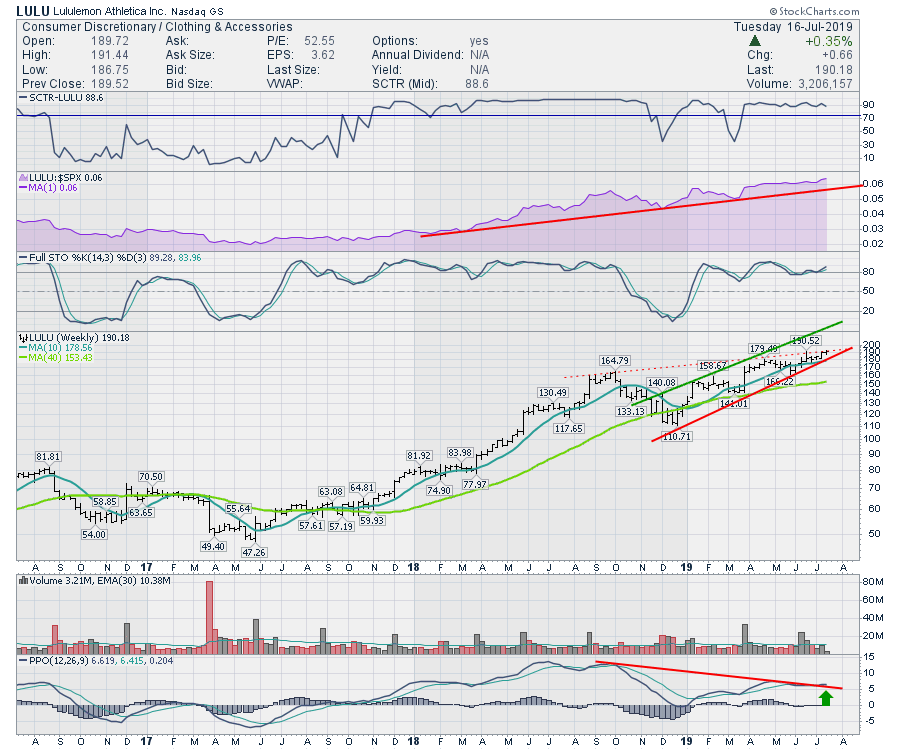Click the Last price value in the header
Viewport: 900px width, 750px height.
[x=834, y=69]
